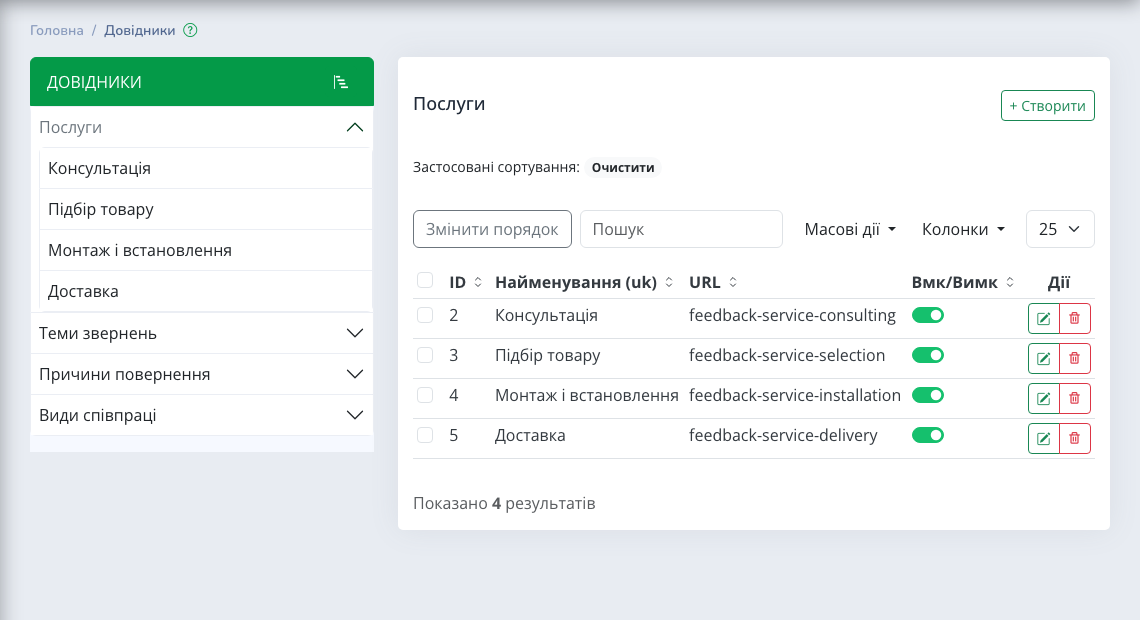Select the checkbox for row ID 4
Image resolution: width=1140 pixels, height=620 pixels.
coord(425,395)
